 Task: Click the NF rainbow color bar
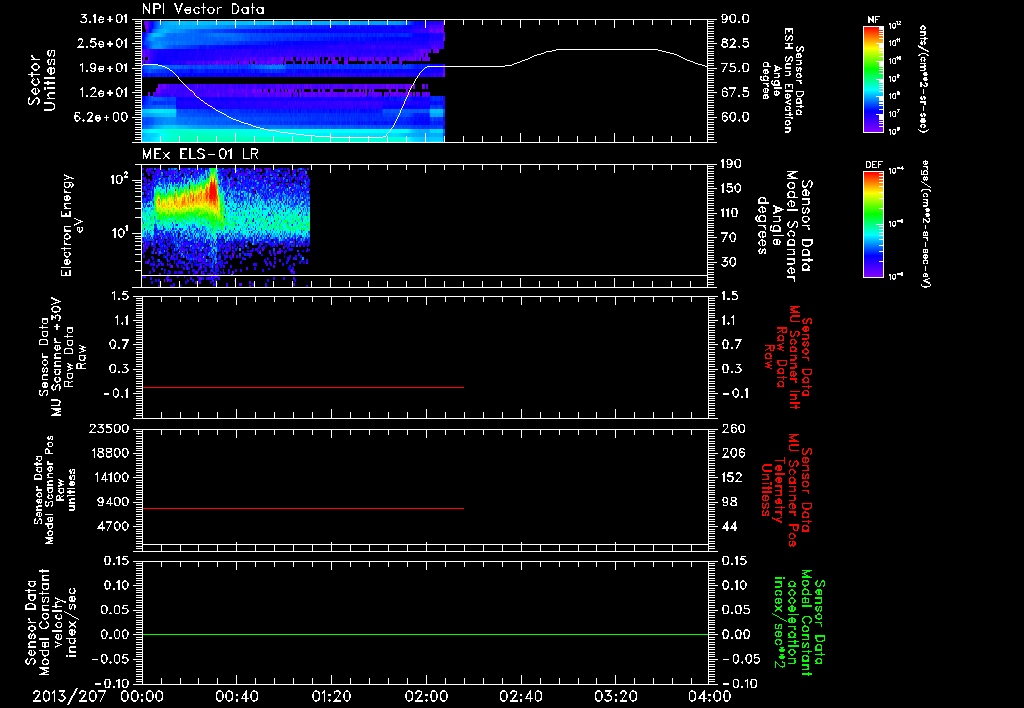coord(873,78)
